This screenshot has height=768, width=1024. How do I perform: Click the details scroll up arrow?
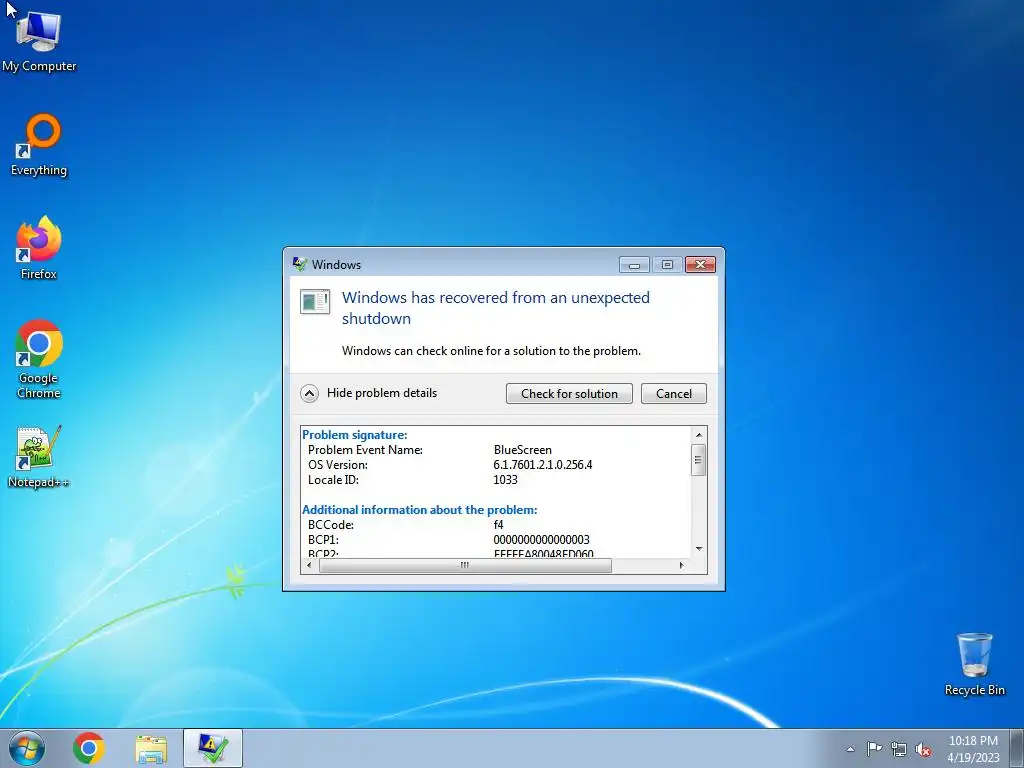(x=698, y=435)
